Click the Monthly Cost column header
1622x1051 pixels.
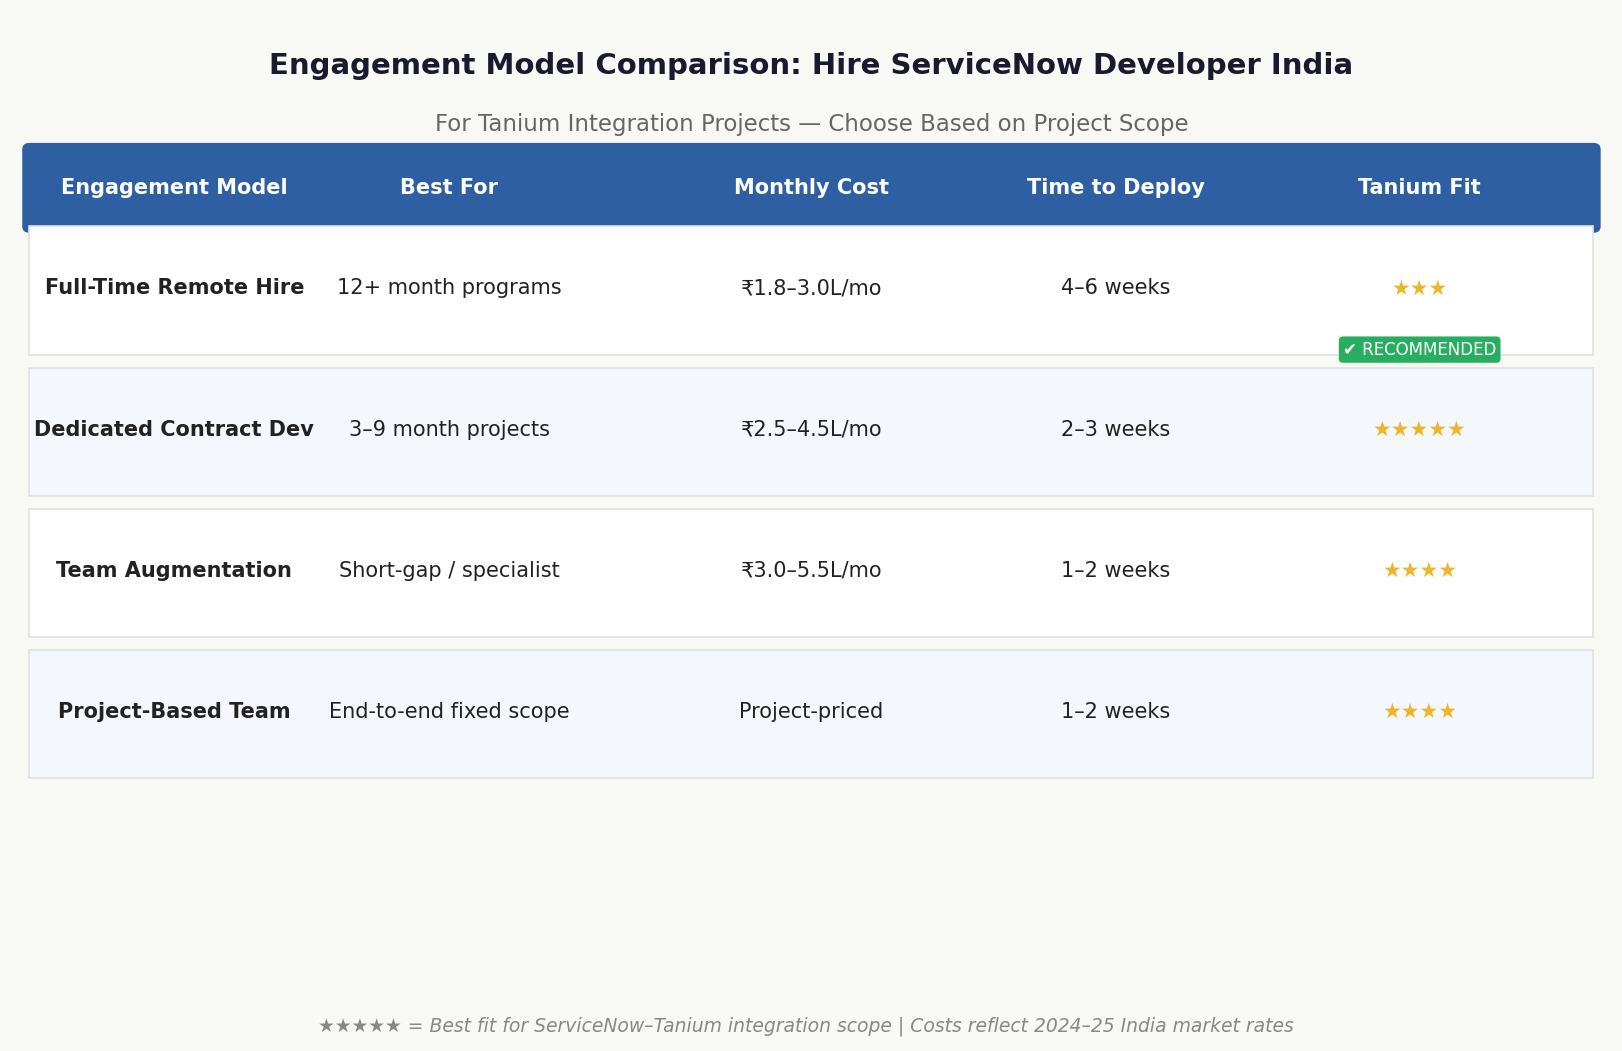pos(811,188)
